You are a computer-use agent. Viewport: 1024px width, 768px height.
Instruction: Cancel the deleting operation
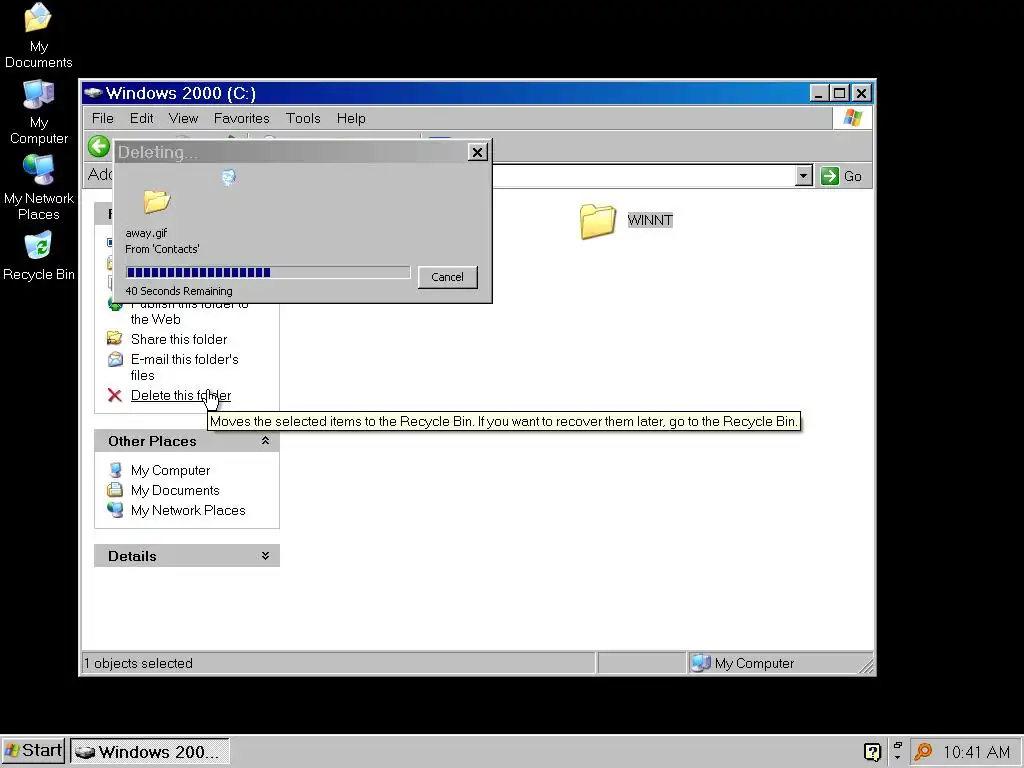(x=447, y=277)
